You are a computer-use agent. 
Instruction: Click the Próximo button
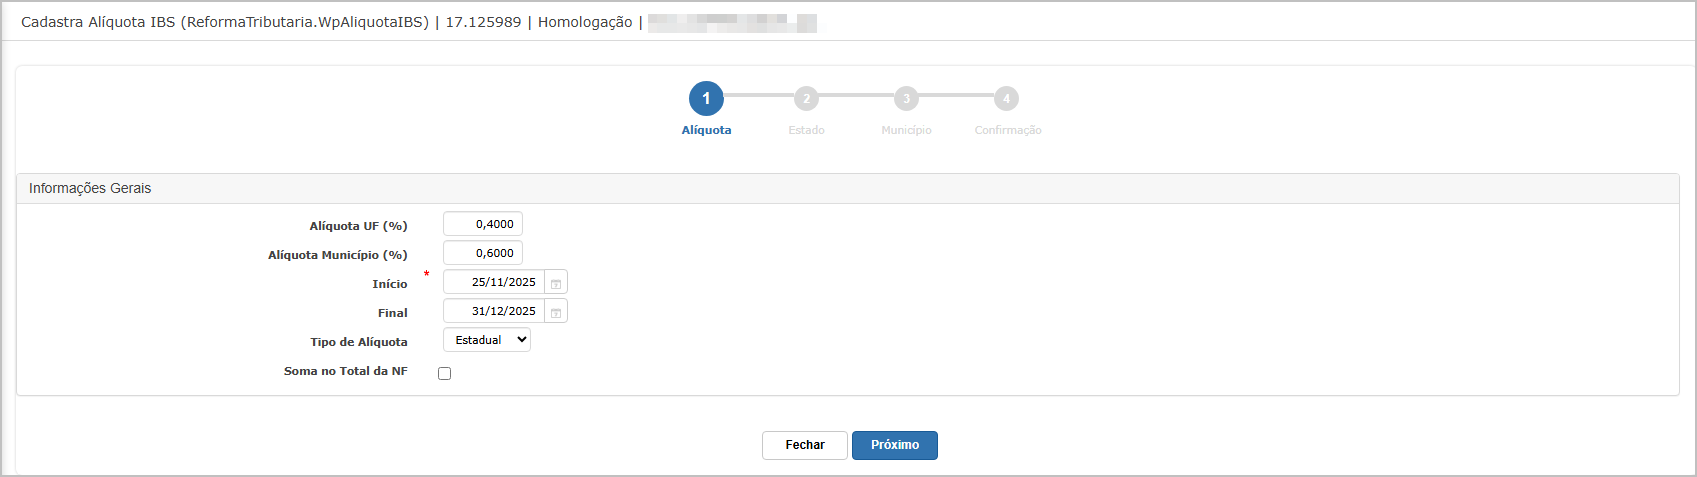[x=895, y=445]
